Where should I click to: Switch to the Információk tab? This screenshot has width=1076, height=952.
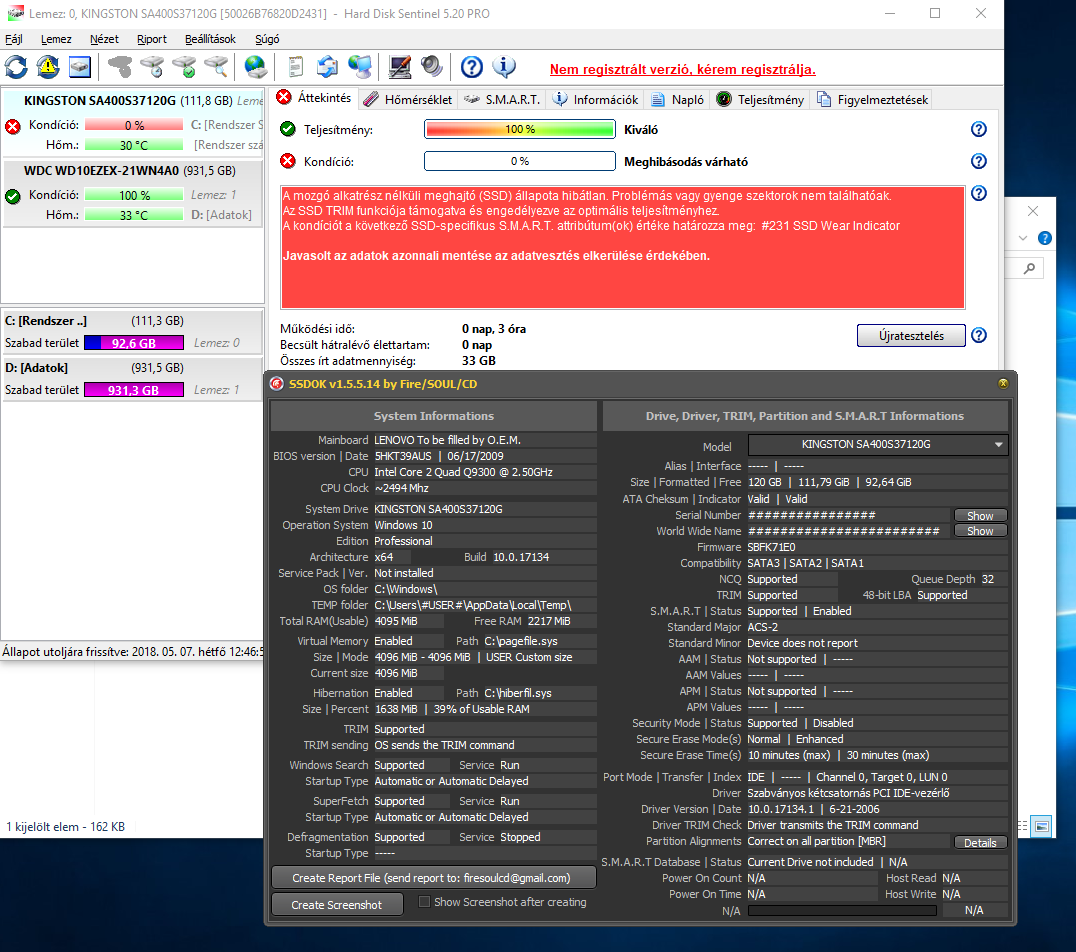click(596, 100)
